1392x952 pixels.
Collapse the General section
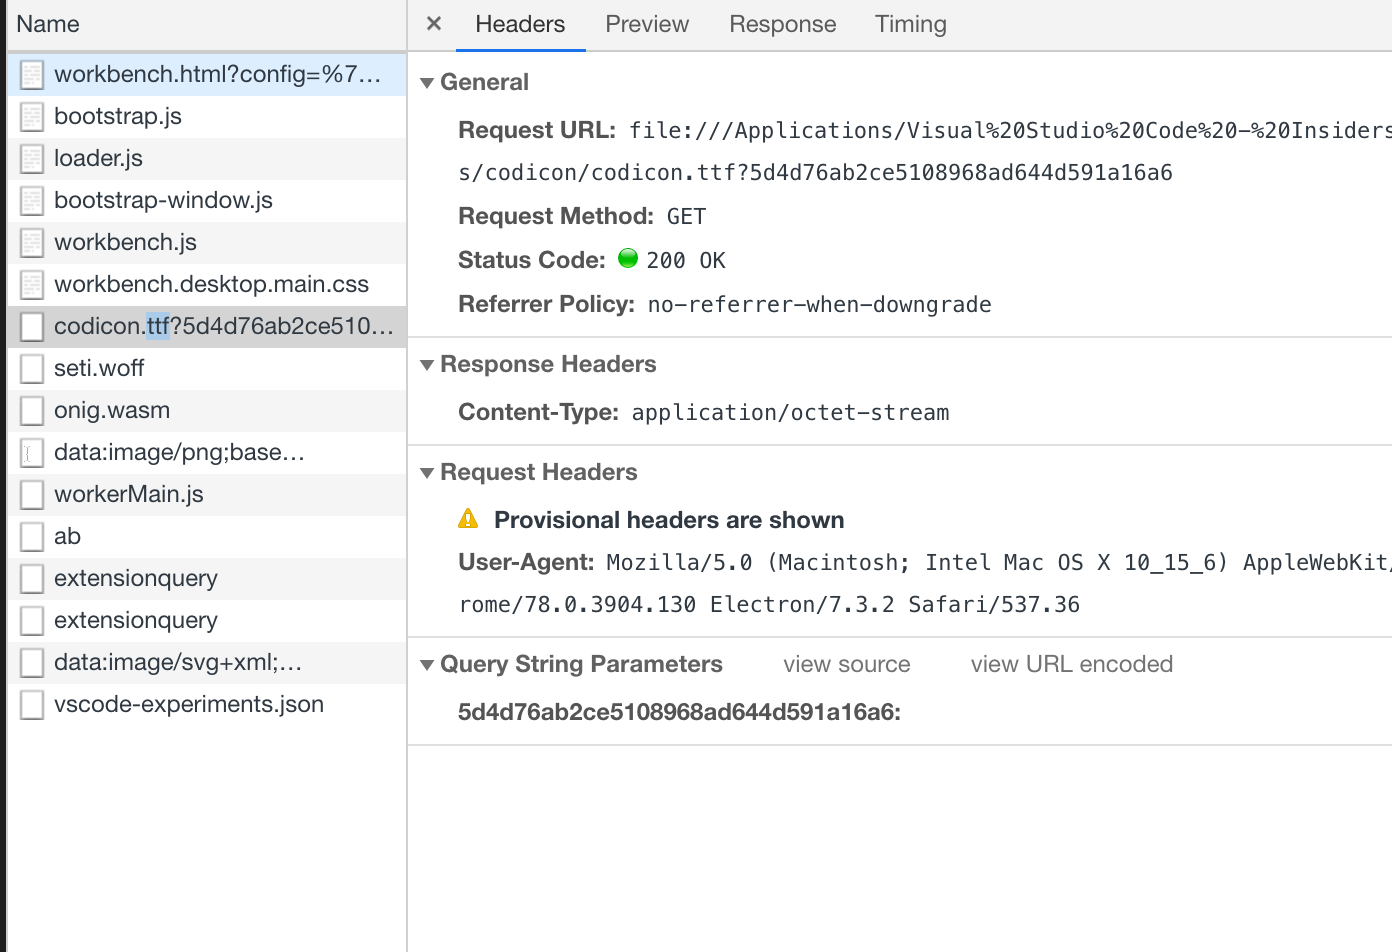point(427,82)
